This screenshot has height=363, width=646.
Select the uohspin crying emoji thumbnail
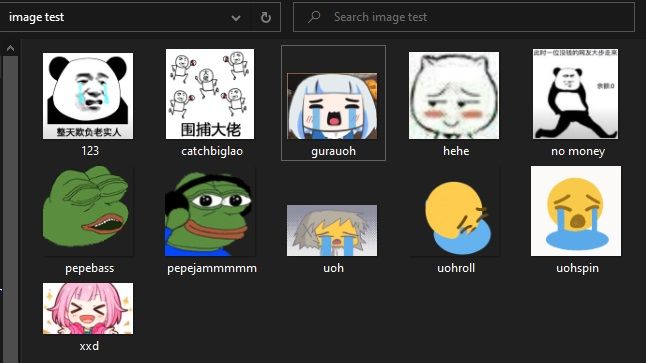point(576,211)
